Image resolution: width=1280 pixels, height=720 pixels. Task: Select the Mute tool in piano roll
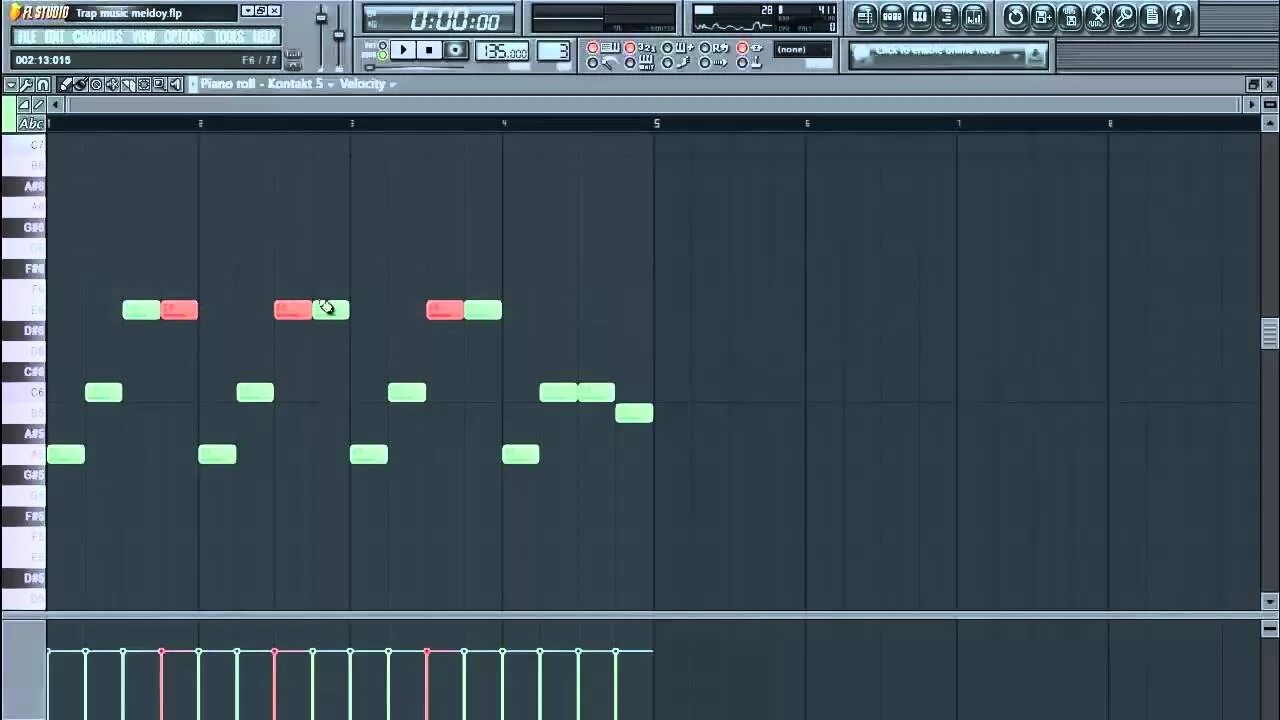(x=112, y=84)
